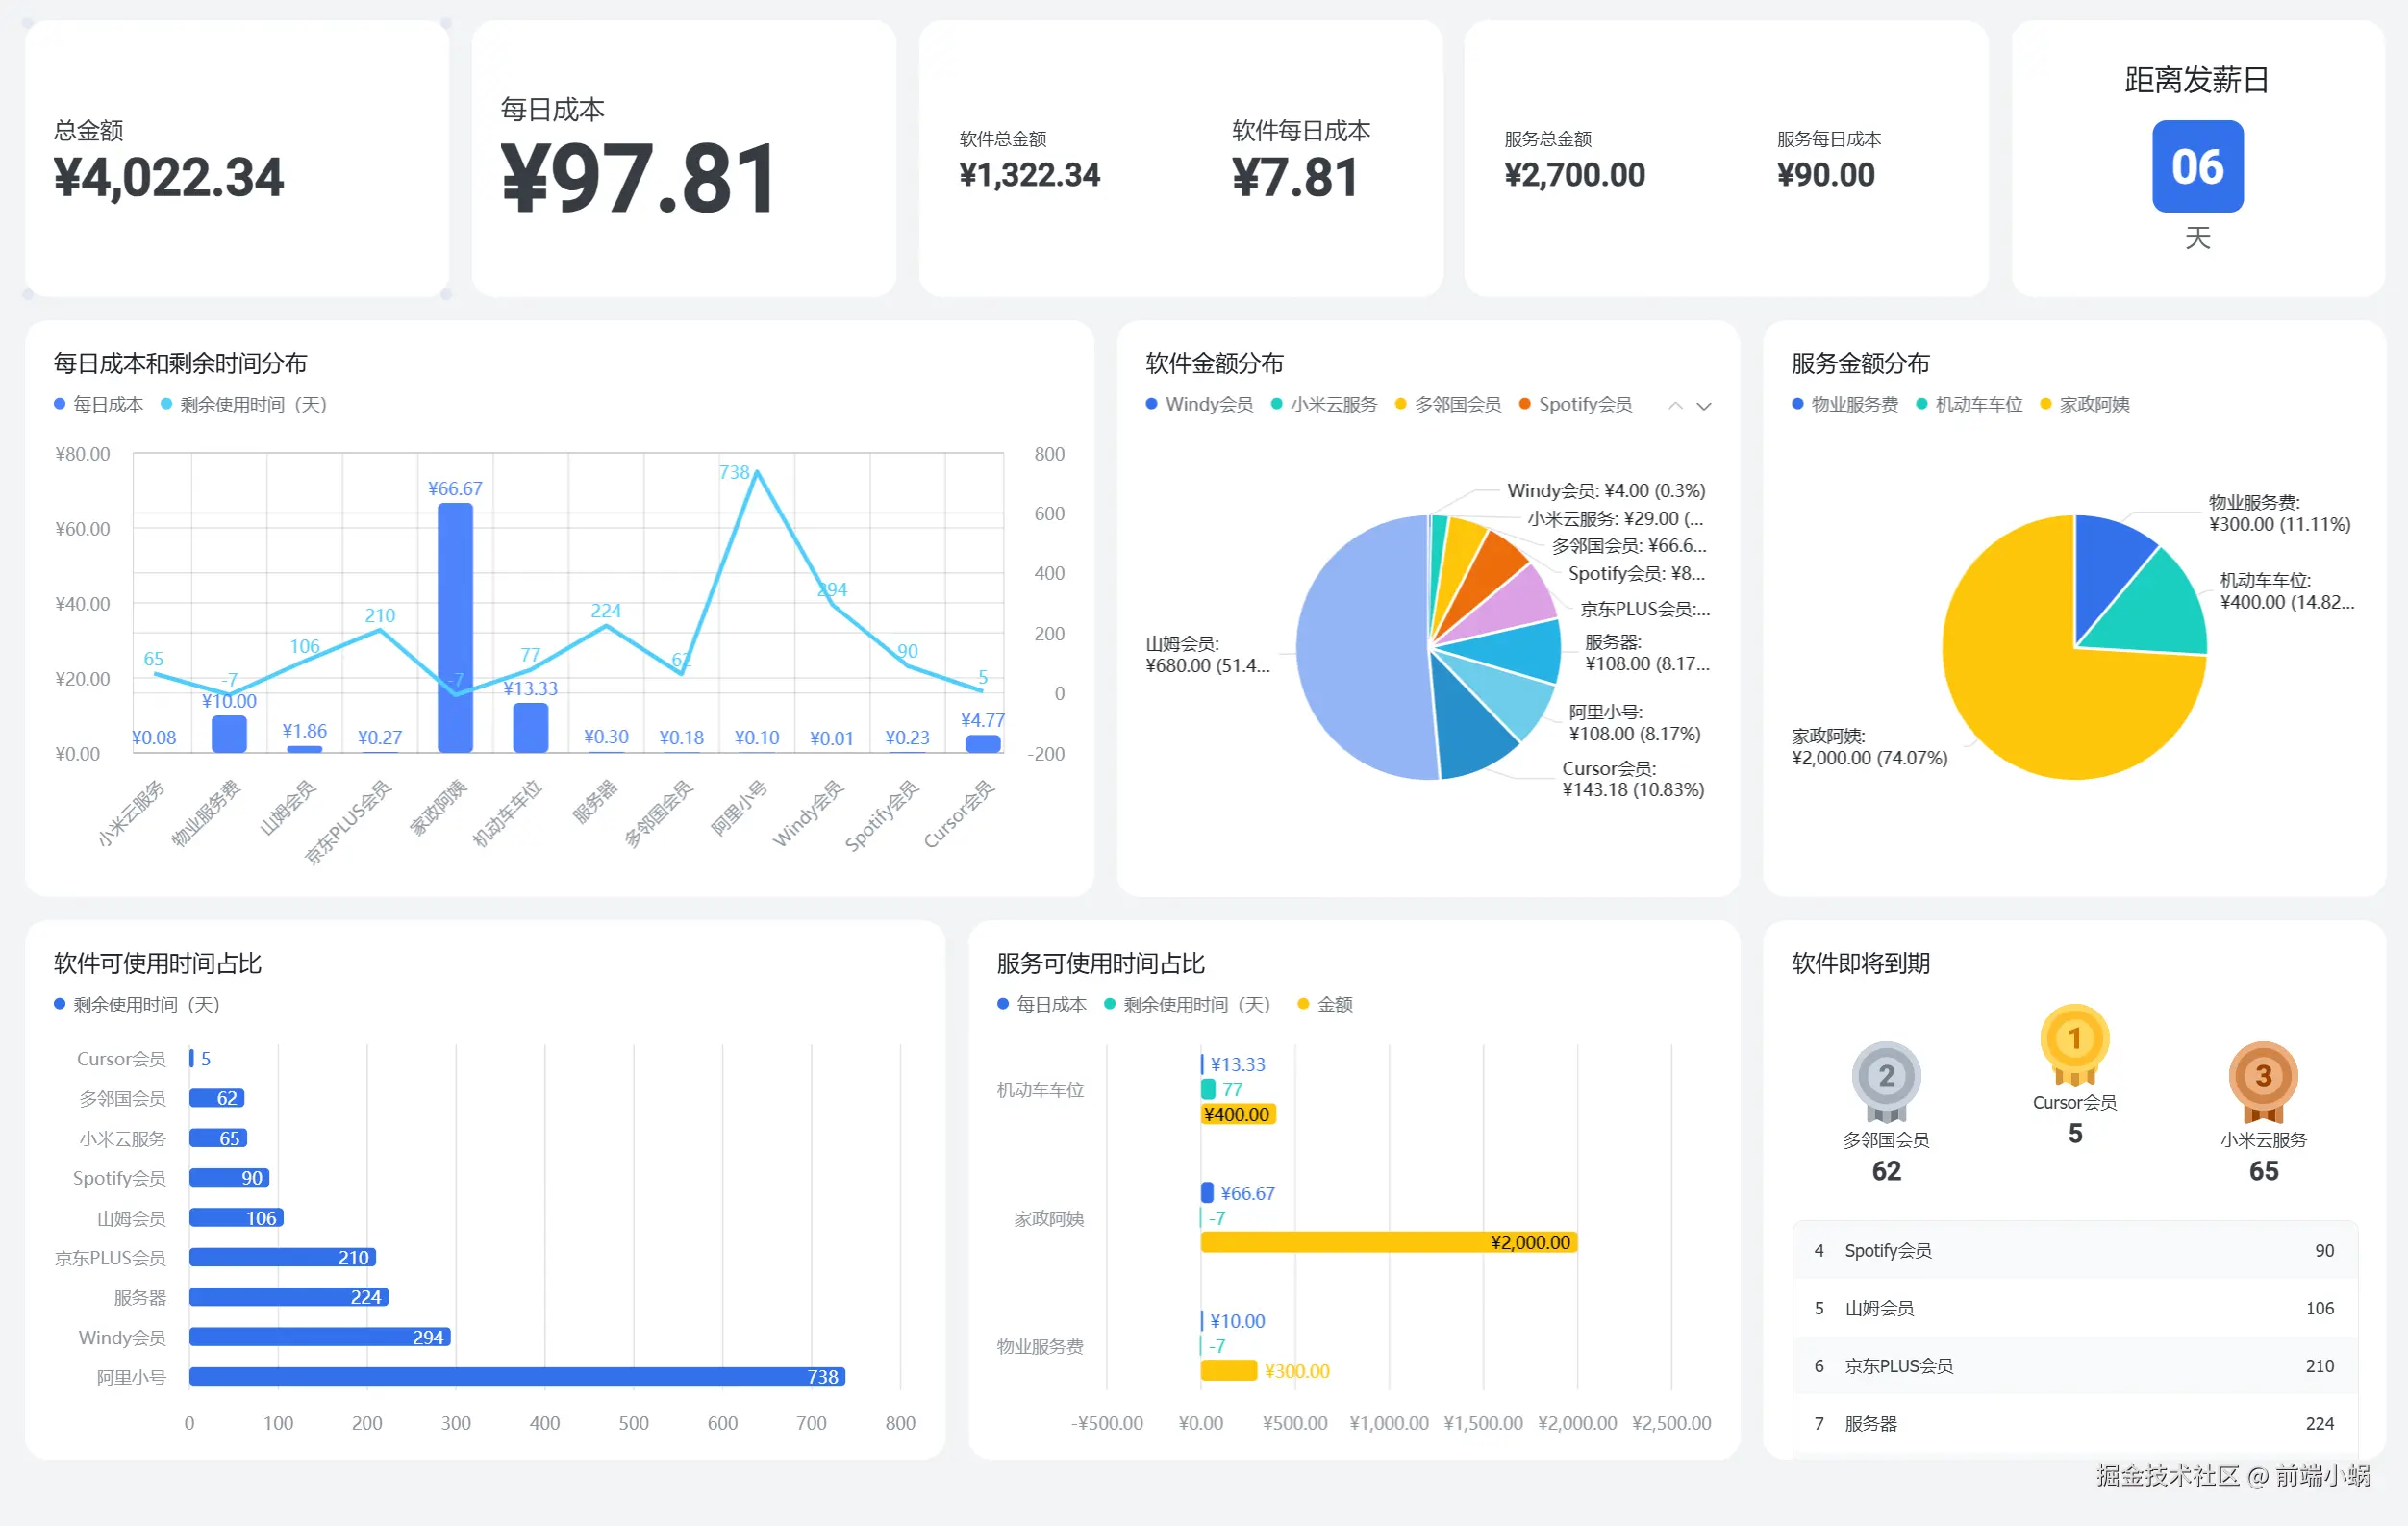Image resolution: width=2408 pixels, height=1526 pixels.
Task: Click the 738 peak point on line chart
Action: pos(757,471)
